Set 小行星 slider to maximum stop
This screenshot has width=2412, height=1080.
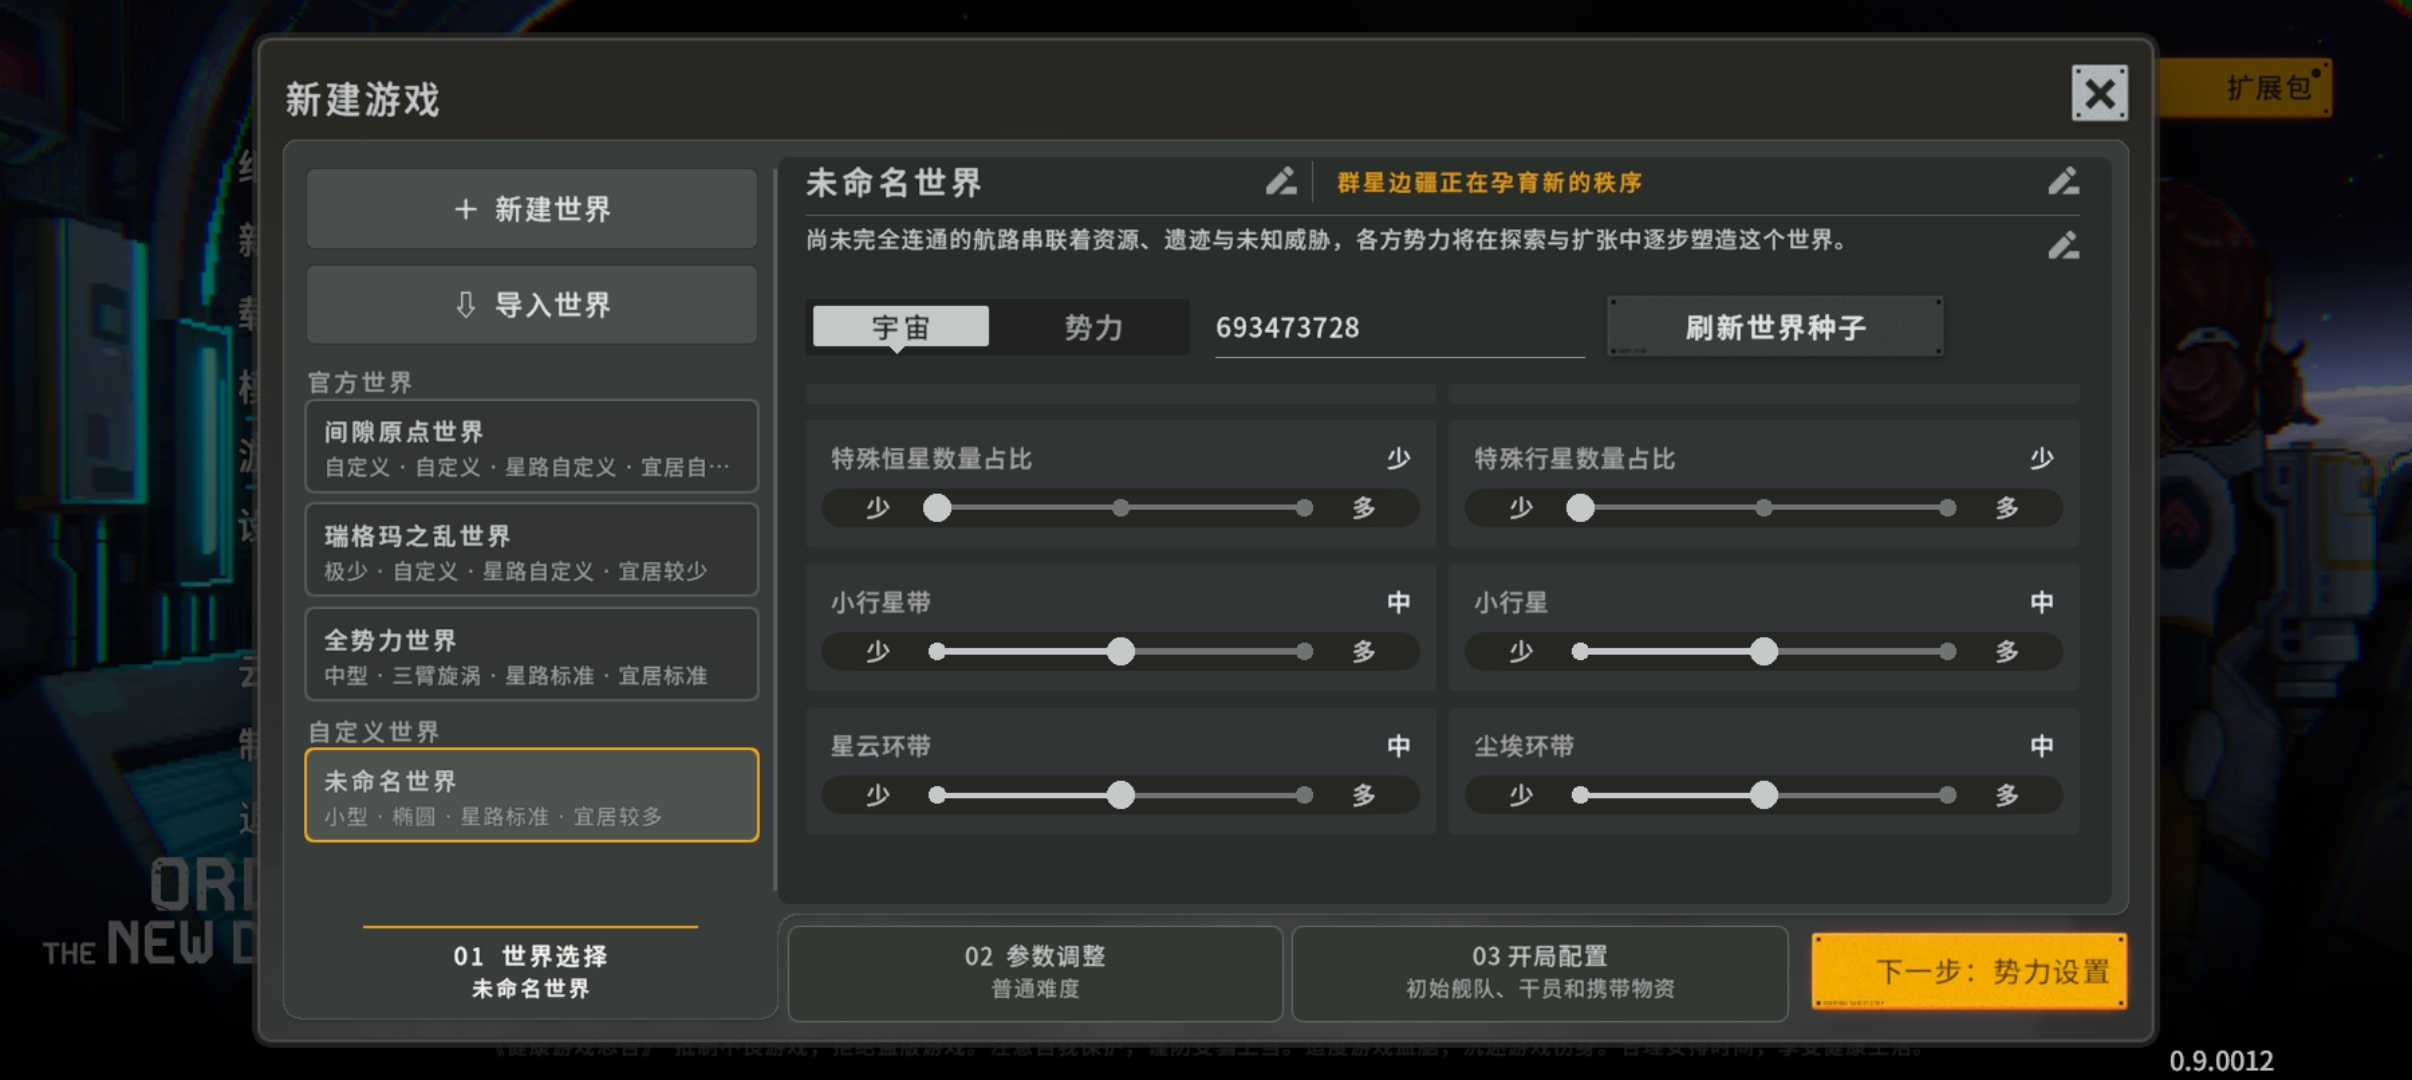coord(1947,652)
